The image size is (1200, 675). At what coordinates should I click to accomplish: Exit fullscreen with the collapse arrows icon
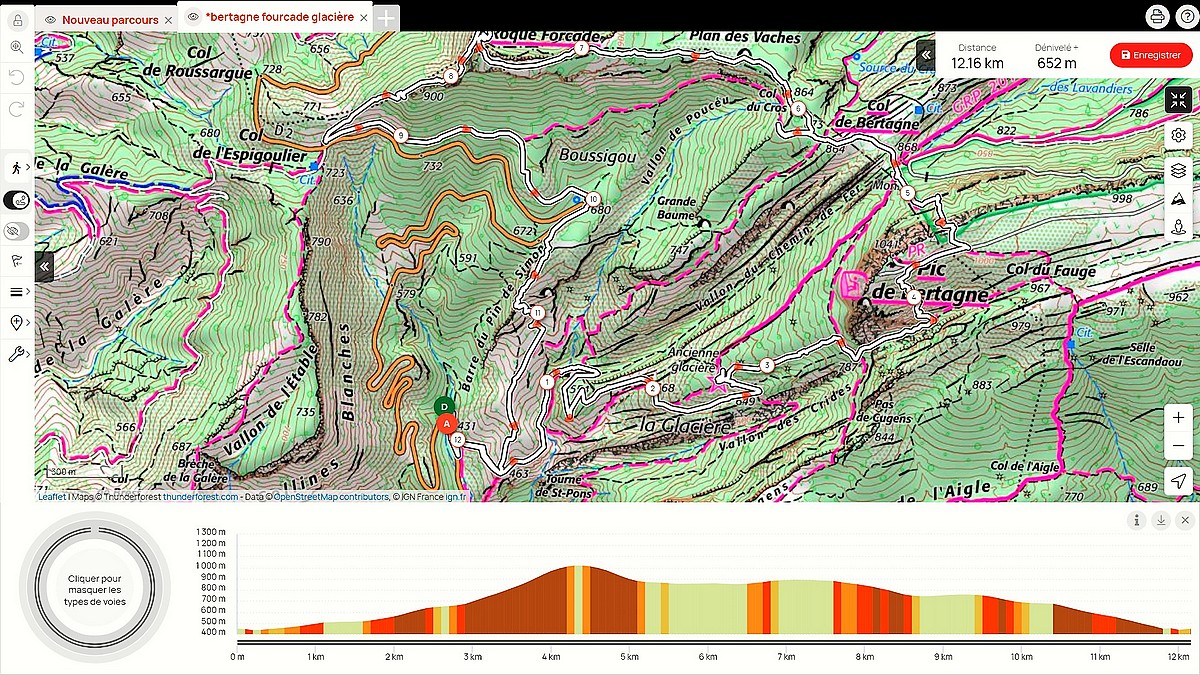coord(1178,100)
